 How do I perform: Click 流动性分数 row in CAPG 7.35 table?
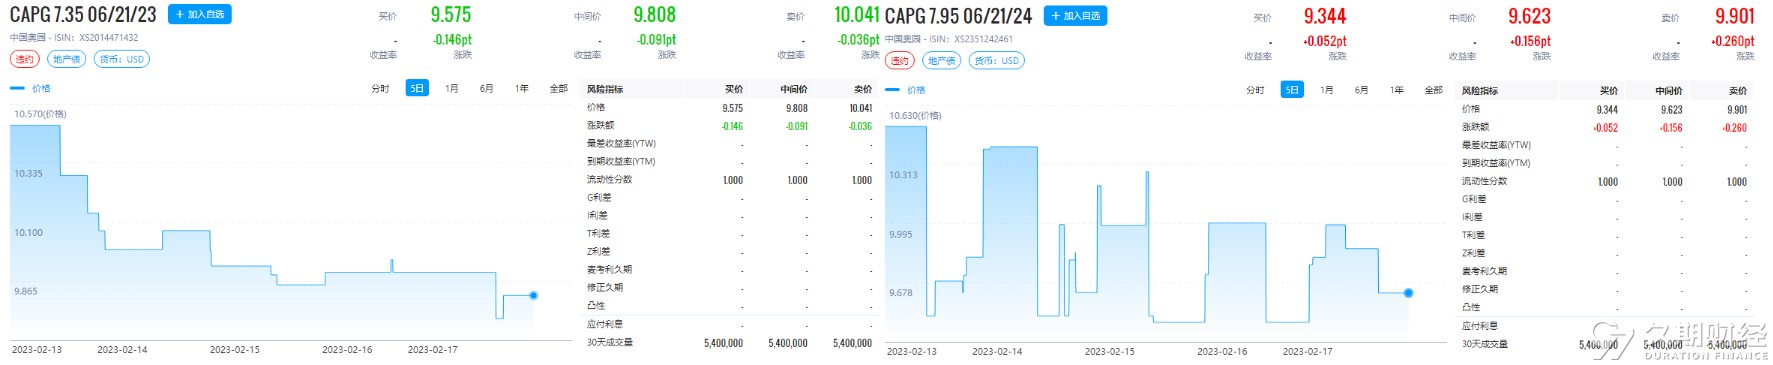729,180
